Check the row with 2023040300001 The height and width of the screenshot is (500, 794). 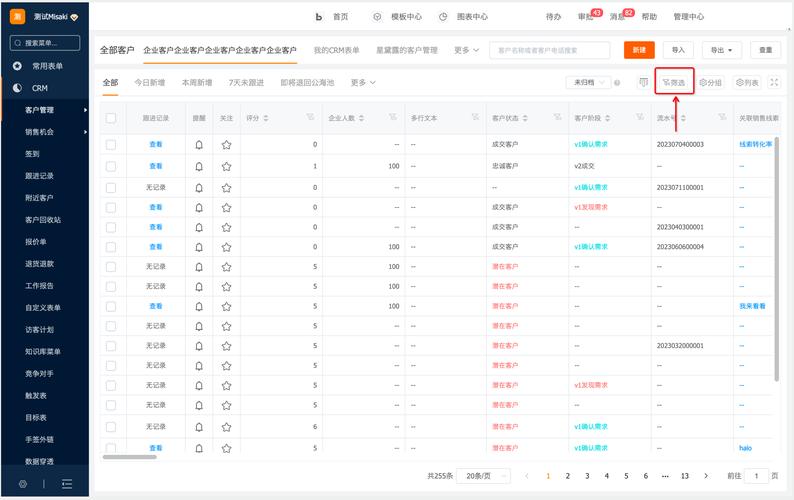tap(111, 227)
